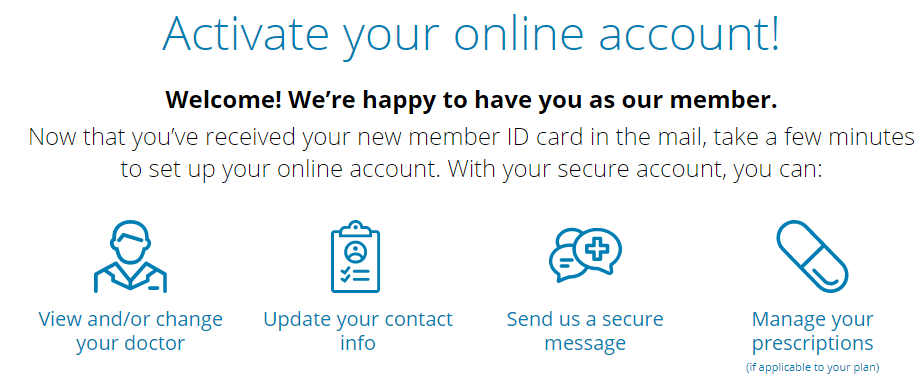Click the 'new member ID card' paragraph line
The width and height of the screenshot is (923, 388).
coord(471,137)
